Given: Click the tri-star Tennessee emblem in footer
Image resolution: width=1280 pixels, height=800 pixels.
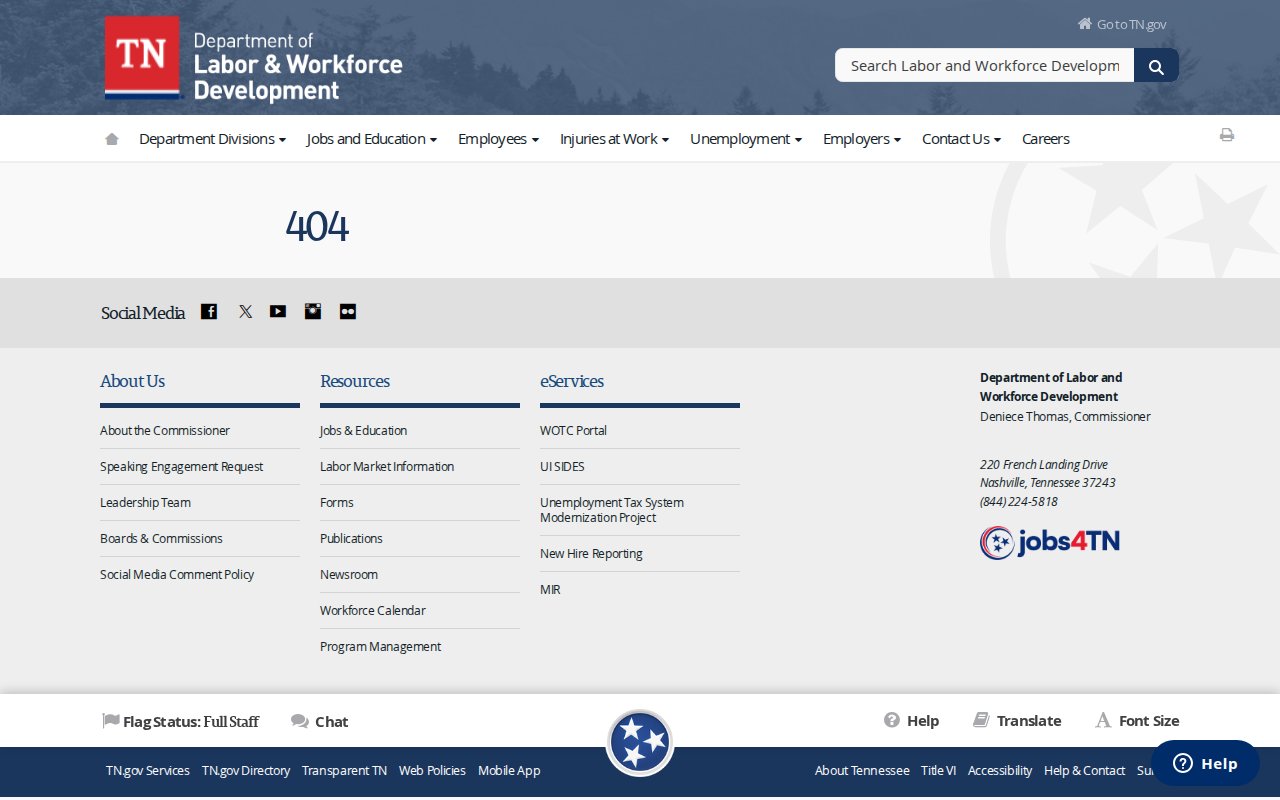Looking at the screenshot, I should click(x=640, y=743).
